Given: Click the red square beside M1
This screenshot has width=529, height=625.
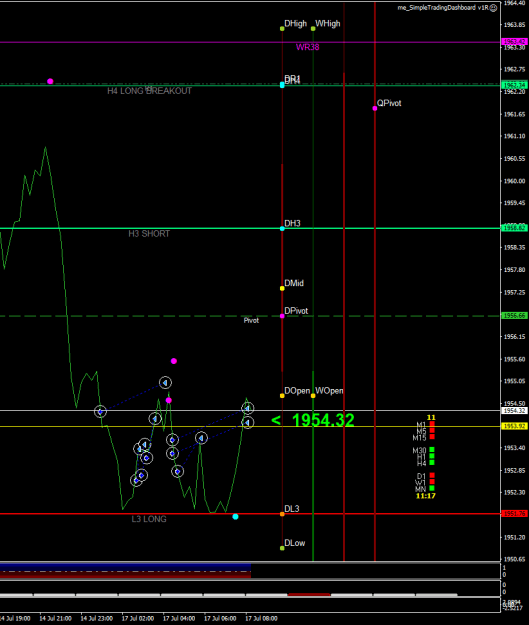Looking at the screenshot, I should click(432, 424).
